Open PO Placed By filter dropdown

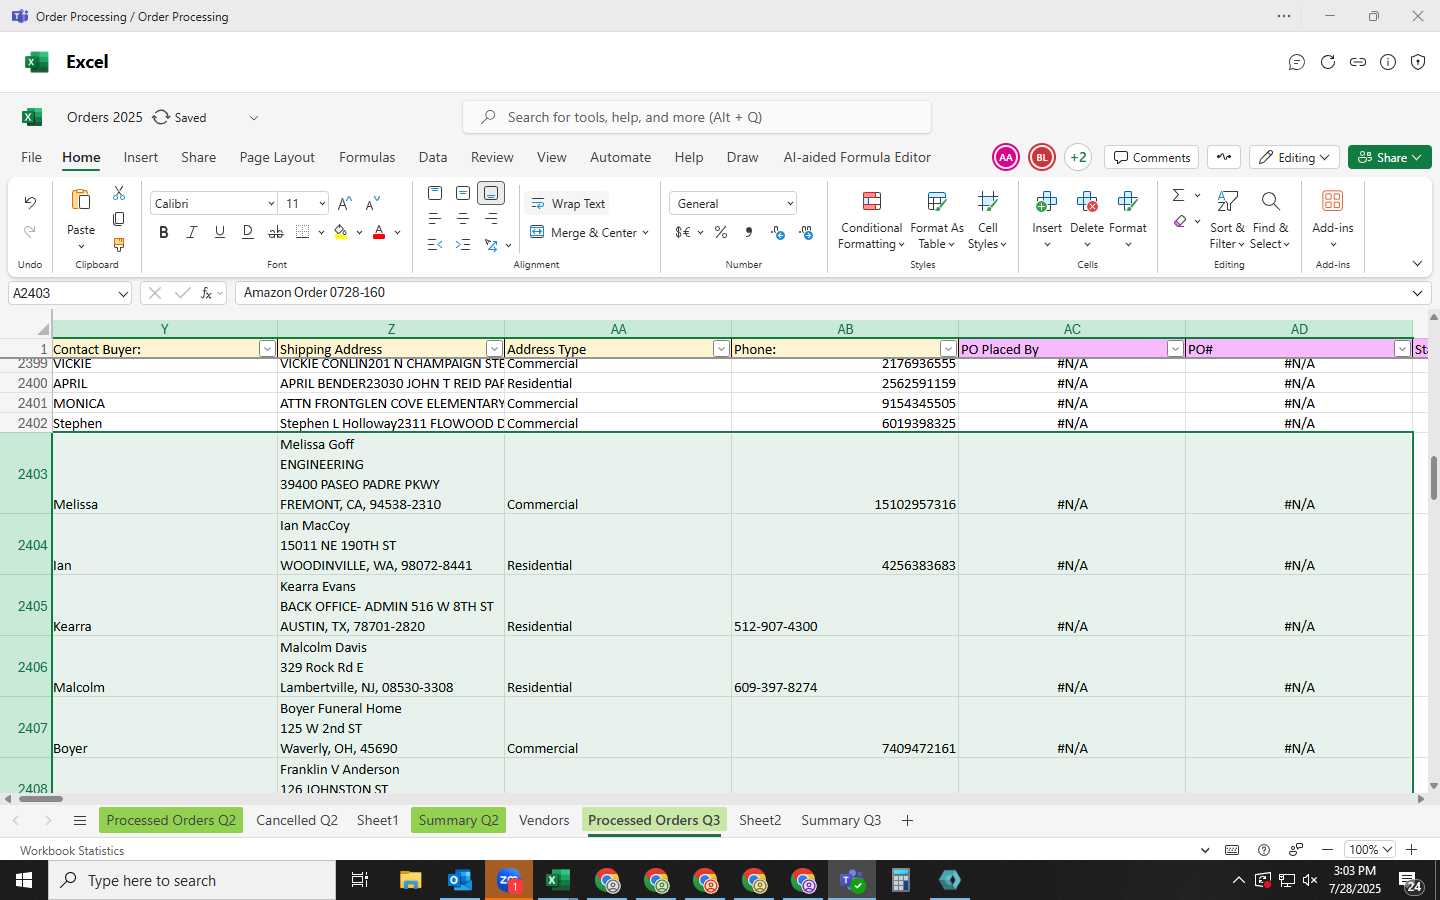1175,349
